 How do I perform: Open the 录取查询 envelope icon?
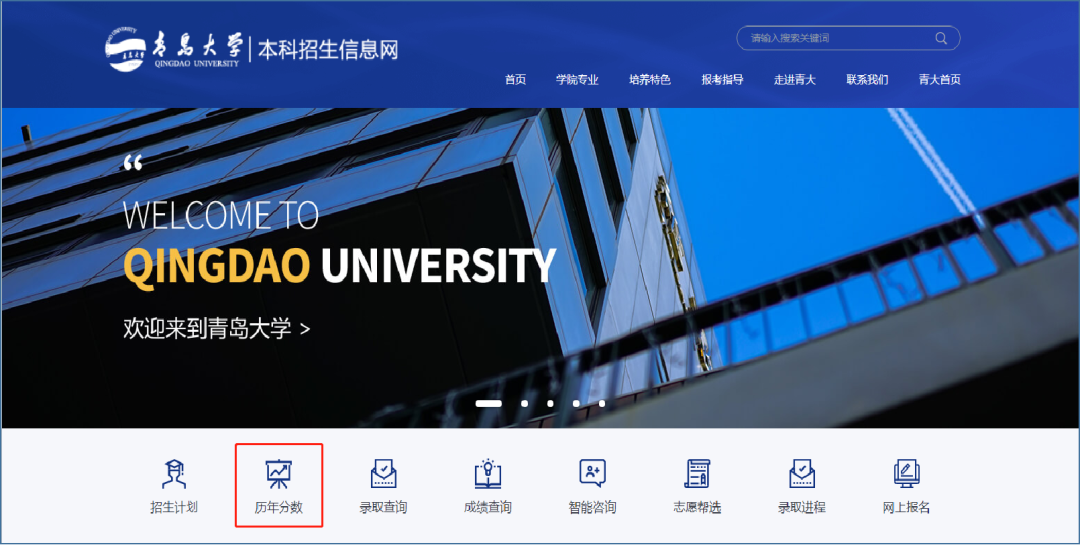pyautogui.click(x=383, y=475)
